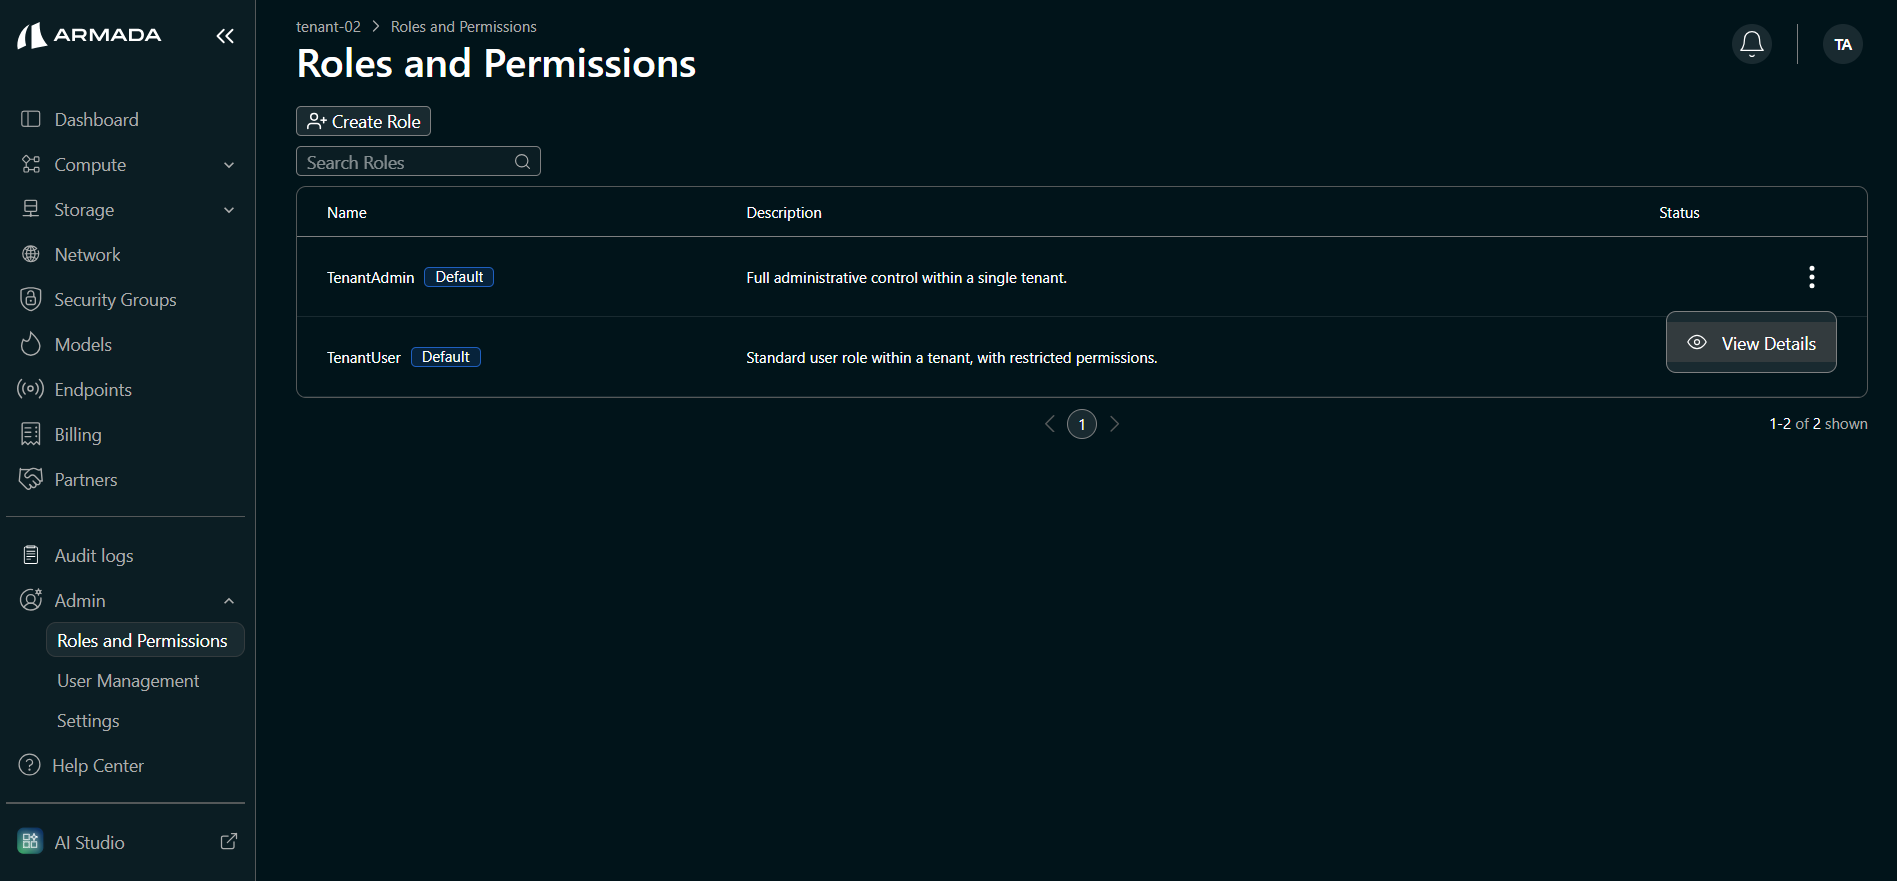Click 'Standard user role within a tenant' description
This screenshot has height=881, width=1897.
951,358
